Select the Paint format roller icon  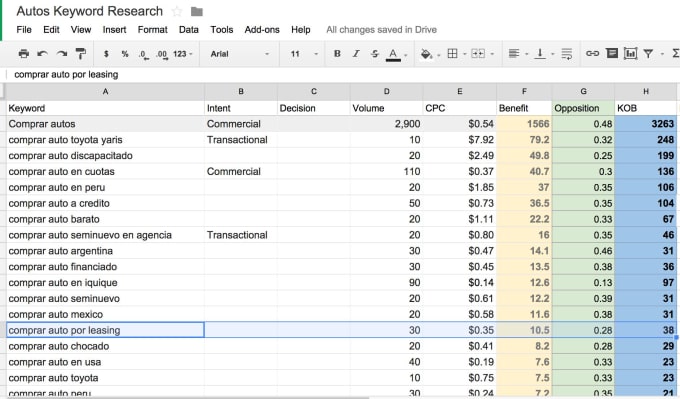(81, 54)
